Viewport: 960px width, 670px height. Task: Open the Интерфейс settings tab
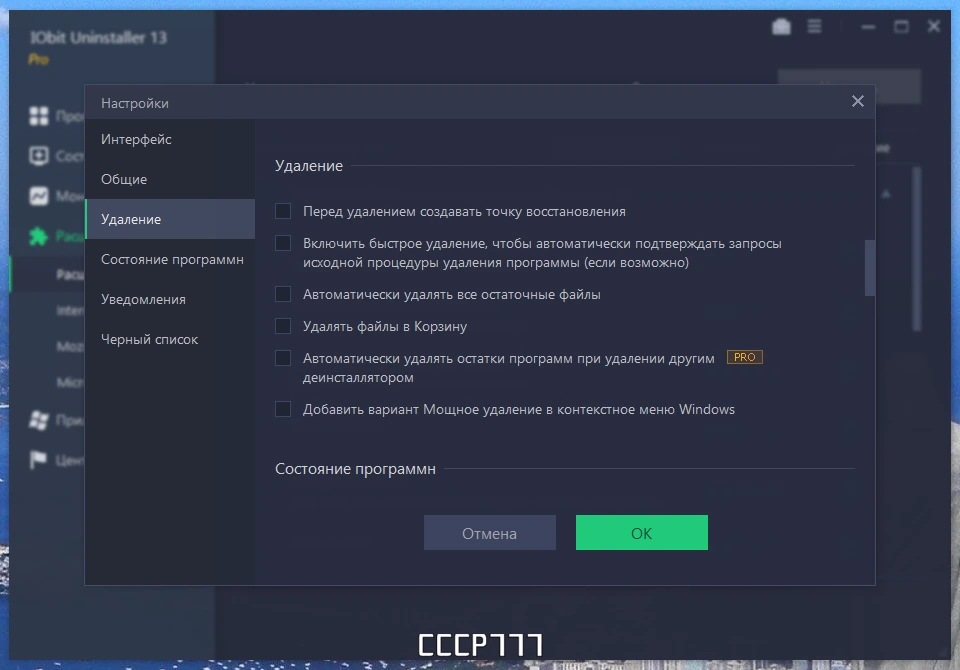[170, 139]
